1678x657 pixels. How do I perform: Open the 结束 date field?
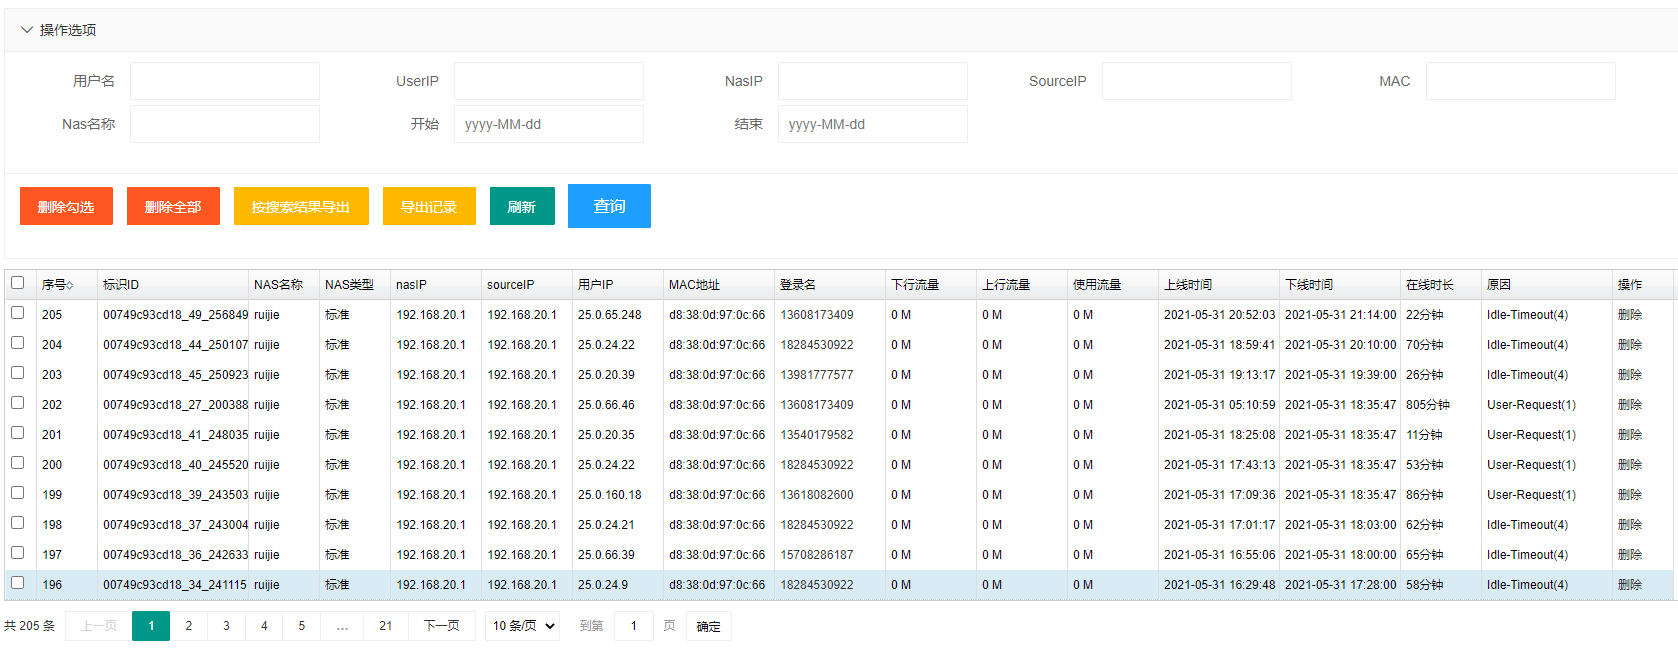pyautogui.click(x=873, y=124)
